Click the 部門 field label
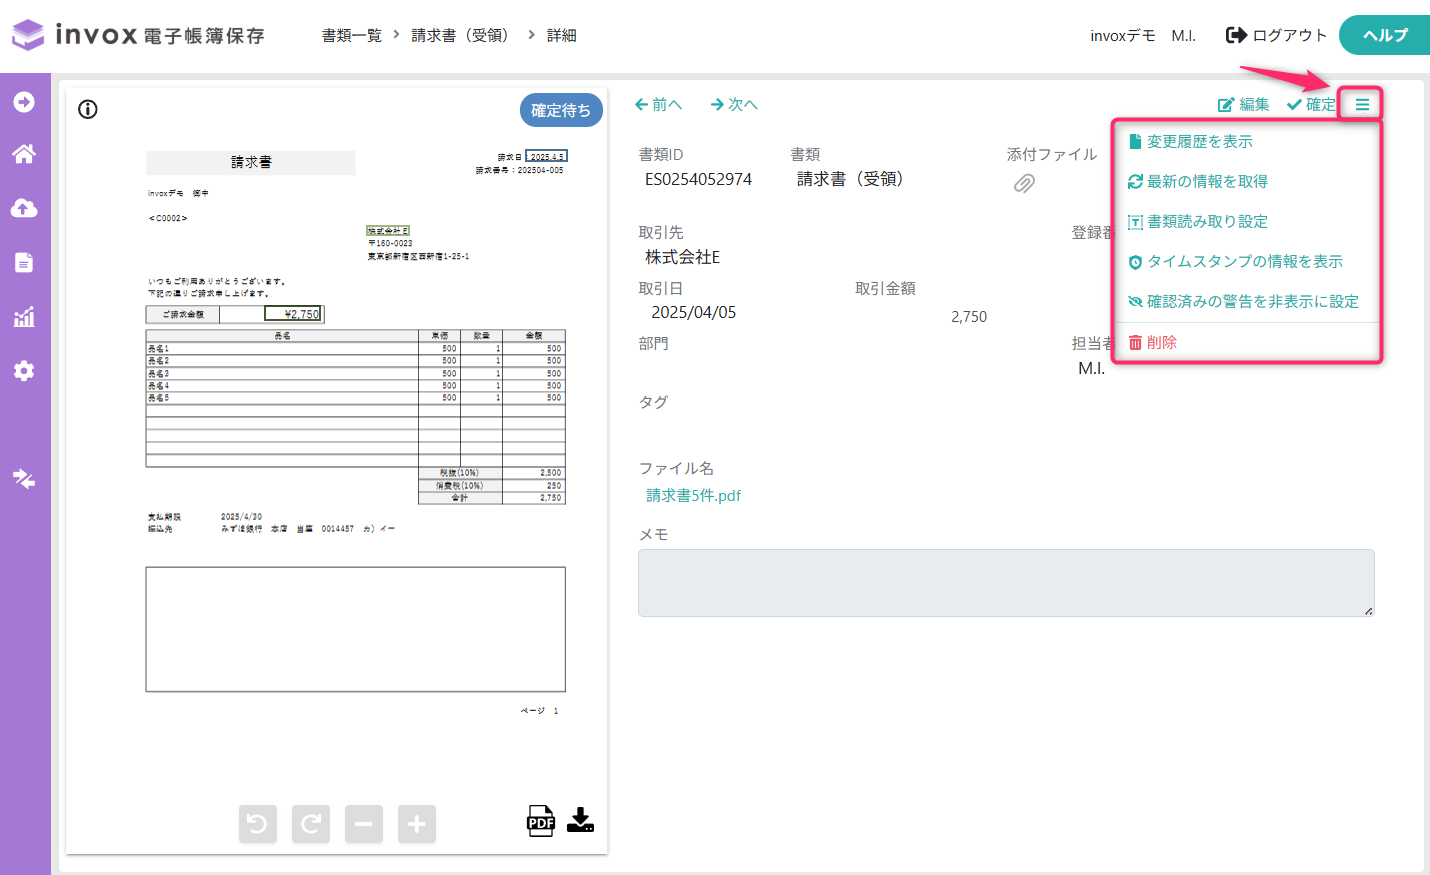Screen dimensions: 1430x875 [654, 343]
